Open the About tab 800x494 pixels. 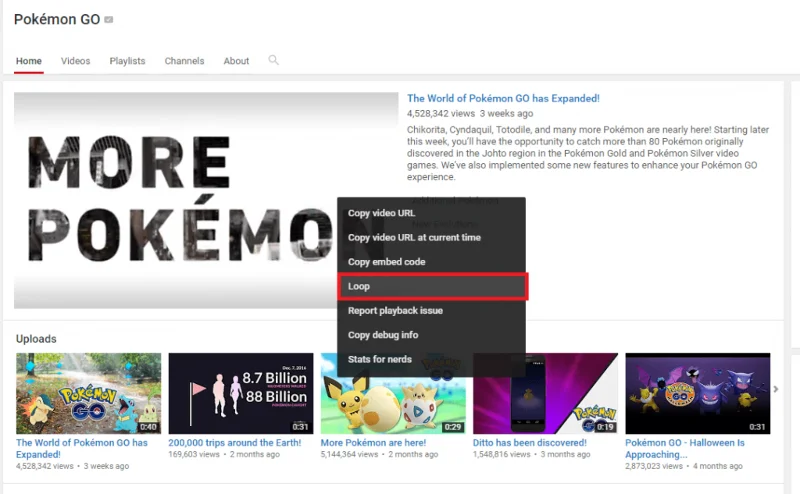click(x=236, y=61)
